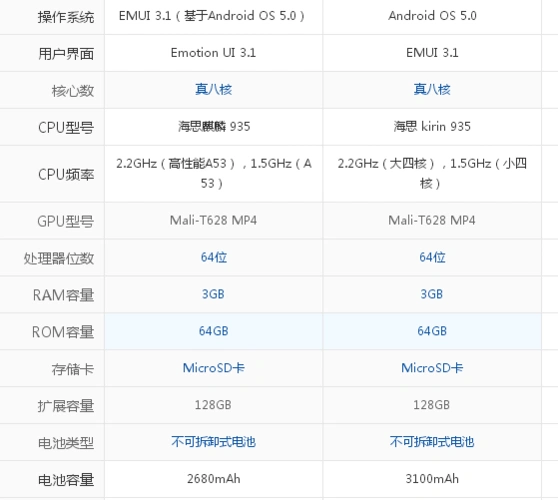Viewport: 558px width, 500px height.
Task: Click the 真八核 link in first phone column
Action: click(x=214, y=89)
